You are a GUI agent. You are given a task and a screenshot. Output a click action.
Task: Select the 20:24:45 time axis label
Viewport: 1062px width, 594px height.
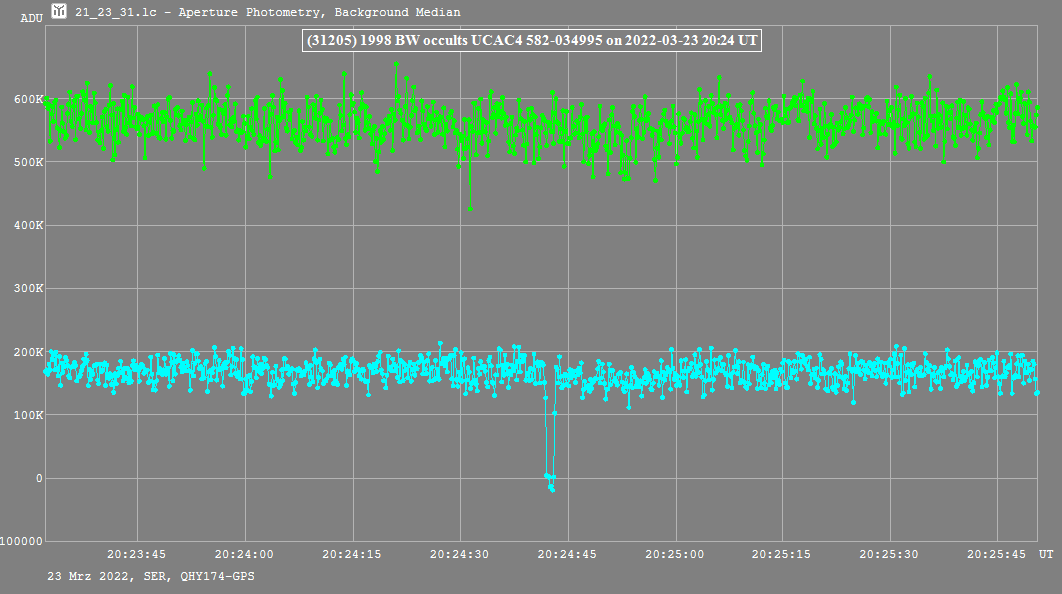pos(568,554)
